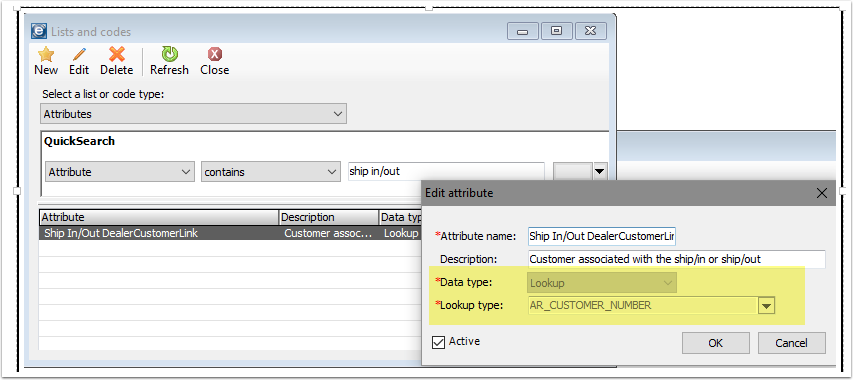Maximize the Lists and codes window
This screenshot has width=853, height=380.
556,31
